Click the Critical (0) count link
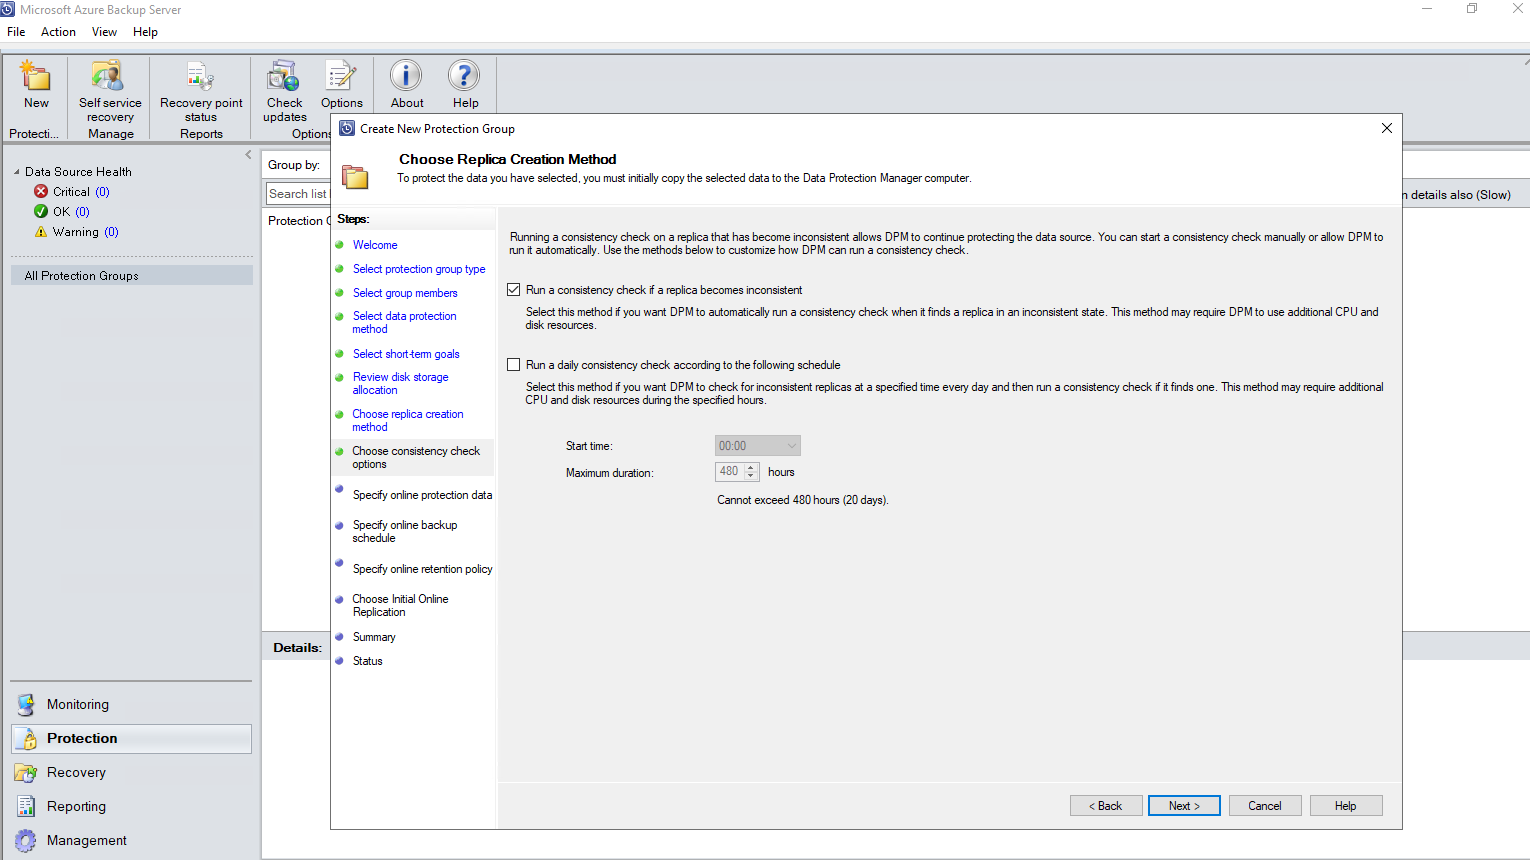1530x860 pixels. (x=102, y=191)
